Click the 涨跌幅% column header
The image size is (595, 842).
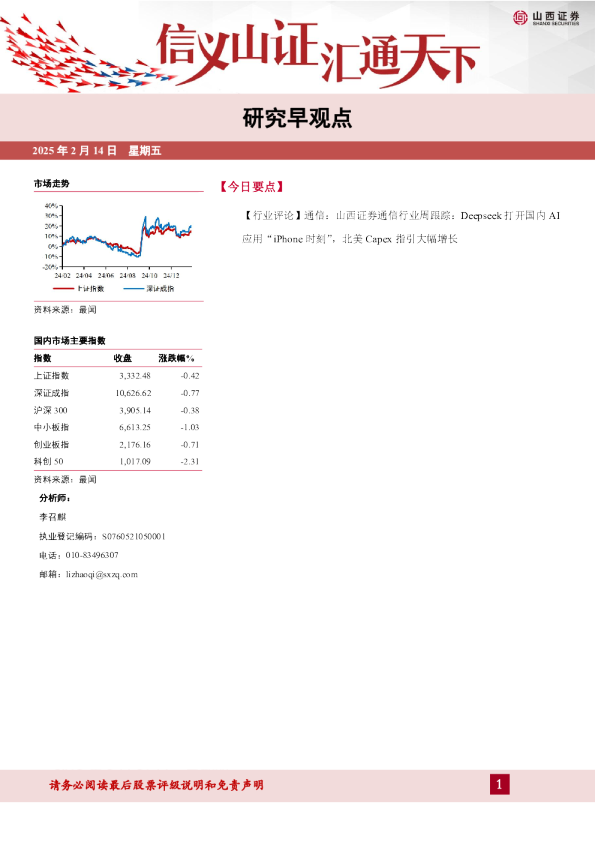176,358
